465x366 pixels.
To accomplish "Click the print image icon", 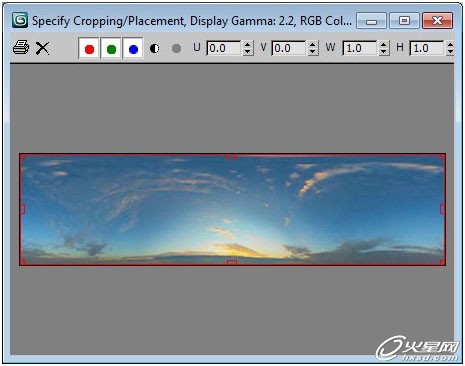I will click(x=21, y=48).
